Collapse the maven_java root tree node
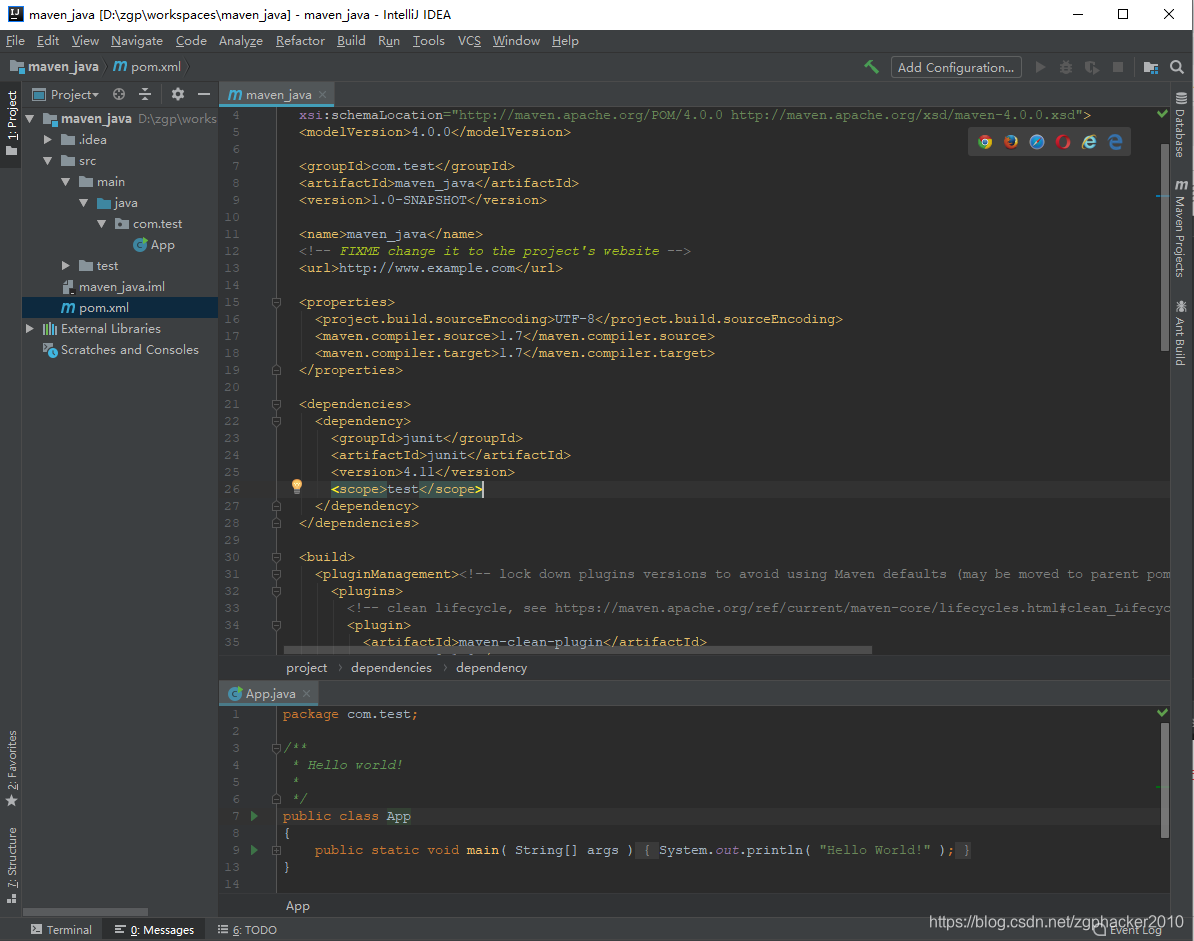The width and height of the screenshot is (1194, 941). pos(30,119)
